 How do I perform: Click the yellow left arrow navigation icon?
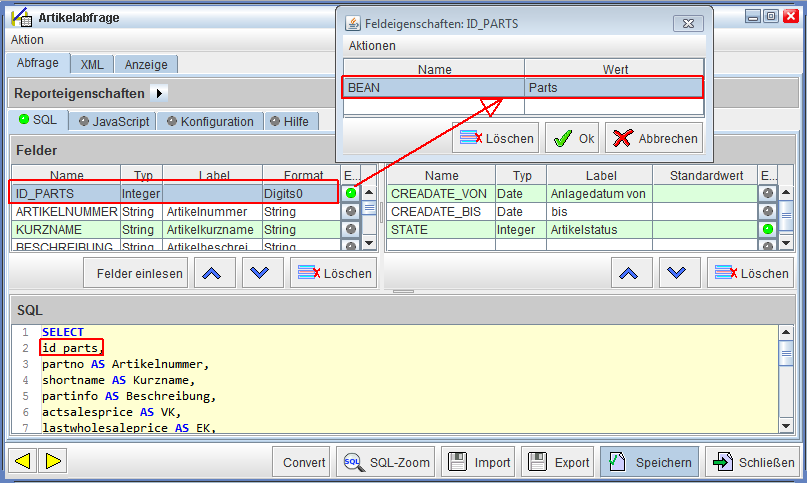coord(22,461)
